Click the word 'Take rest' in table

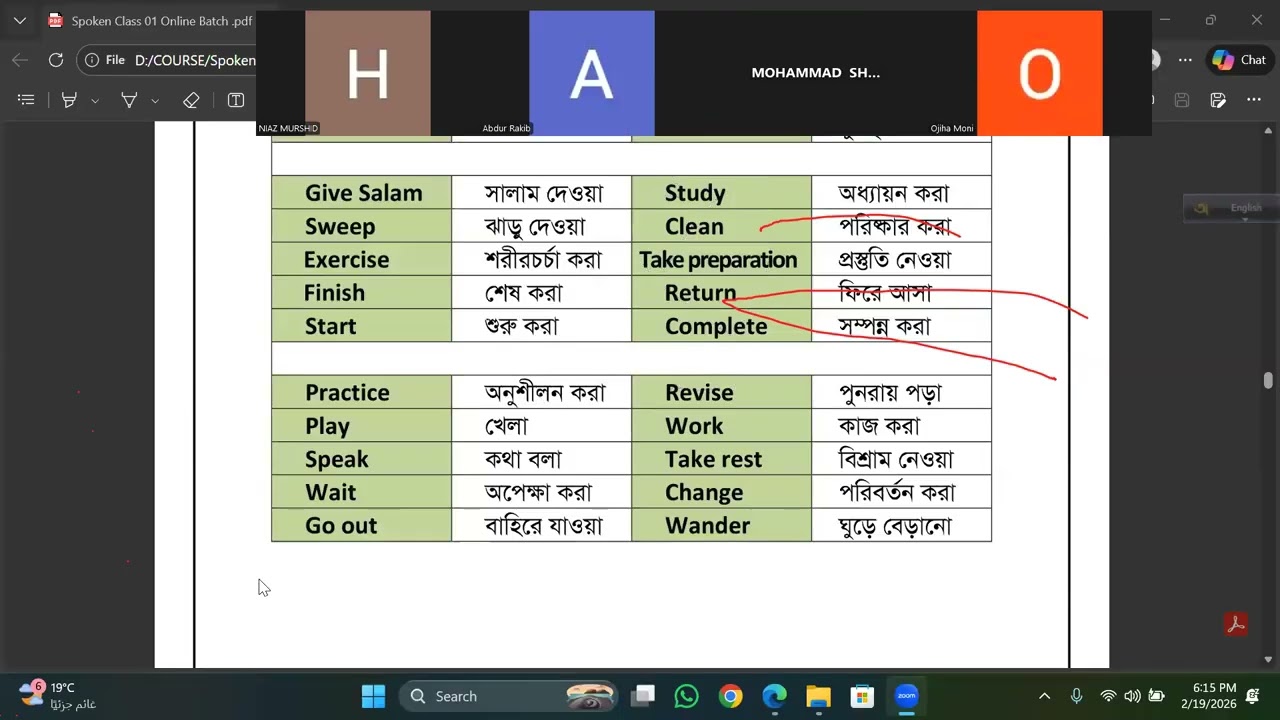pyautogui.click(x=713, y=459)
